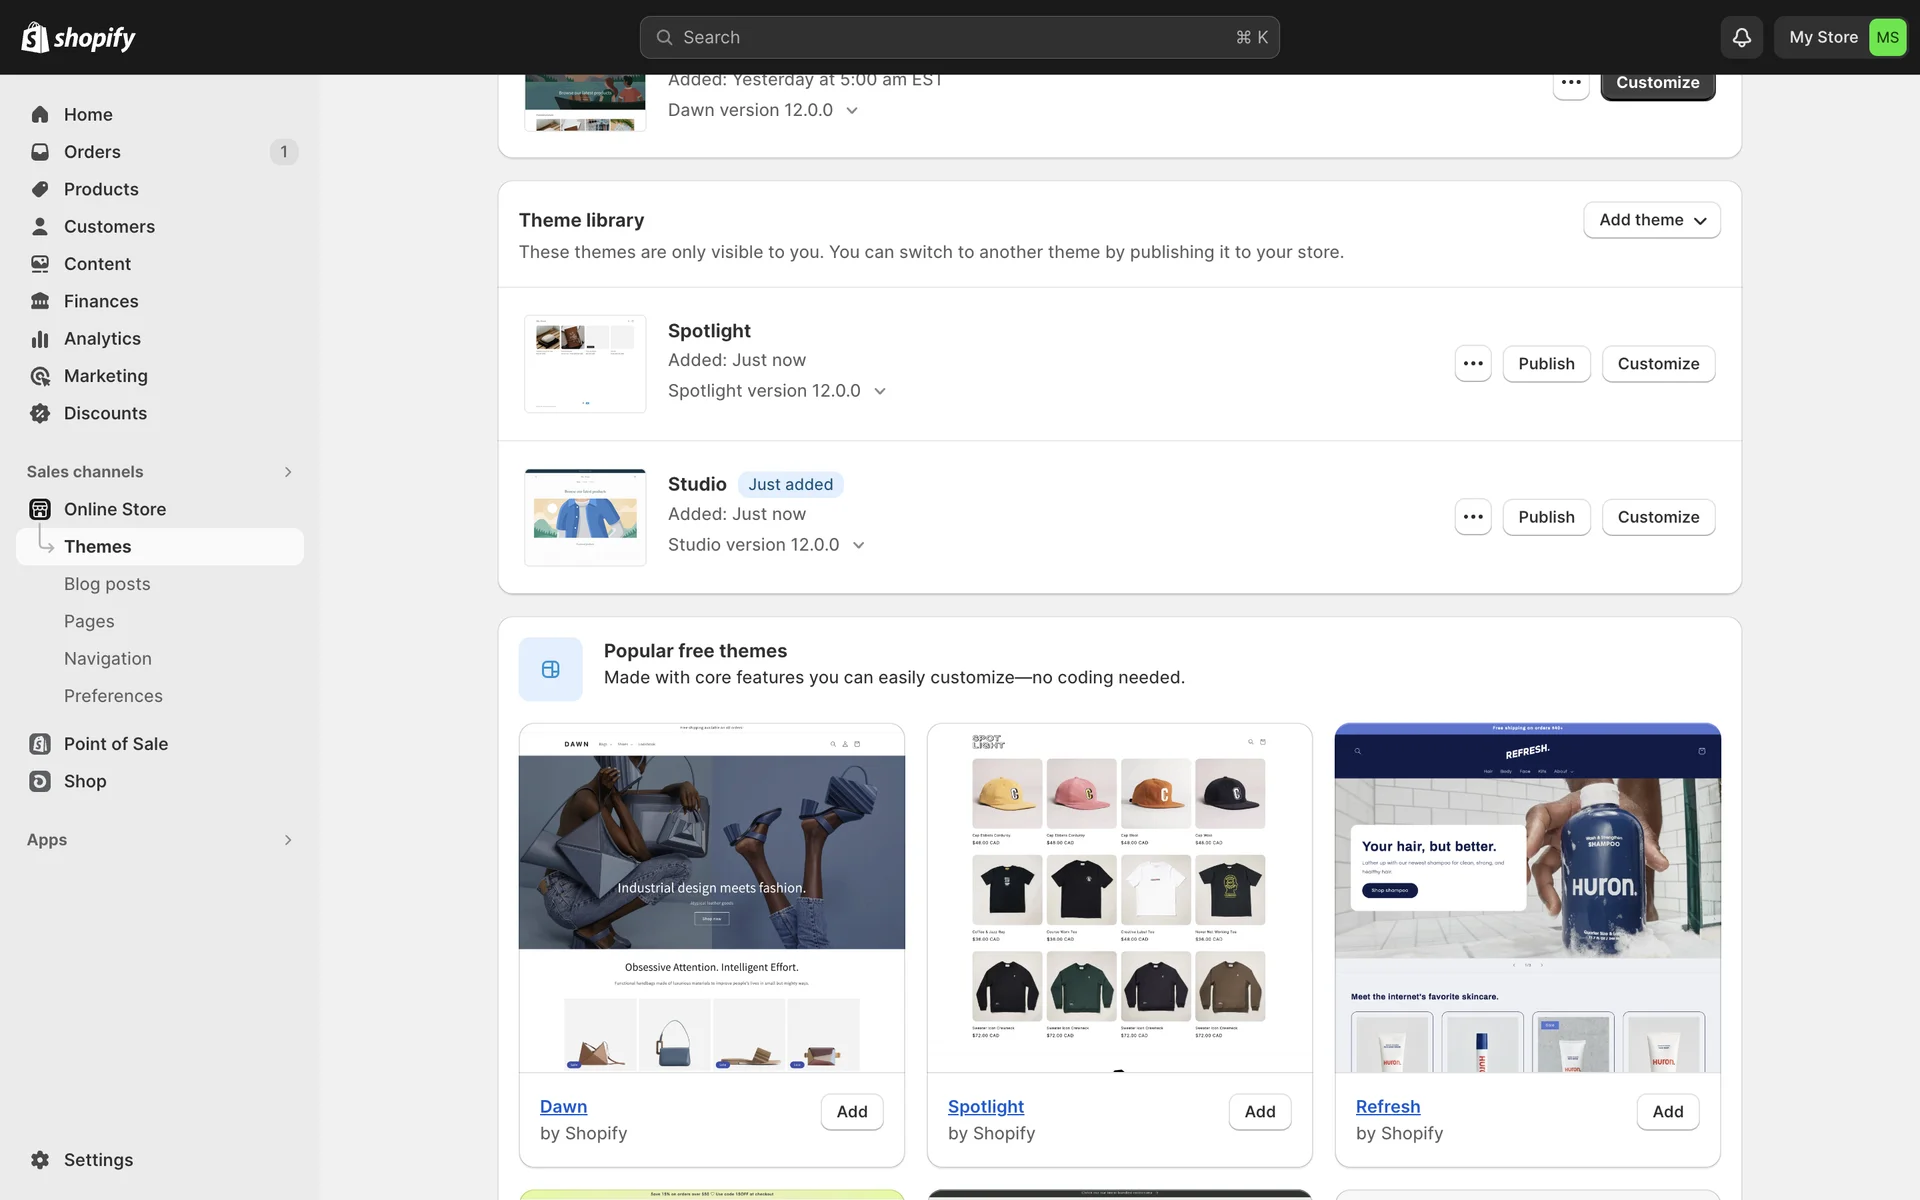The width and height of the screenshot is (1920, 1200).
Task: Click the Point of Sale icon
Action: pos(40,744)
